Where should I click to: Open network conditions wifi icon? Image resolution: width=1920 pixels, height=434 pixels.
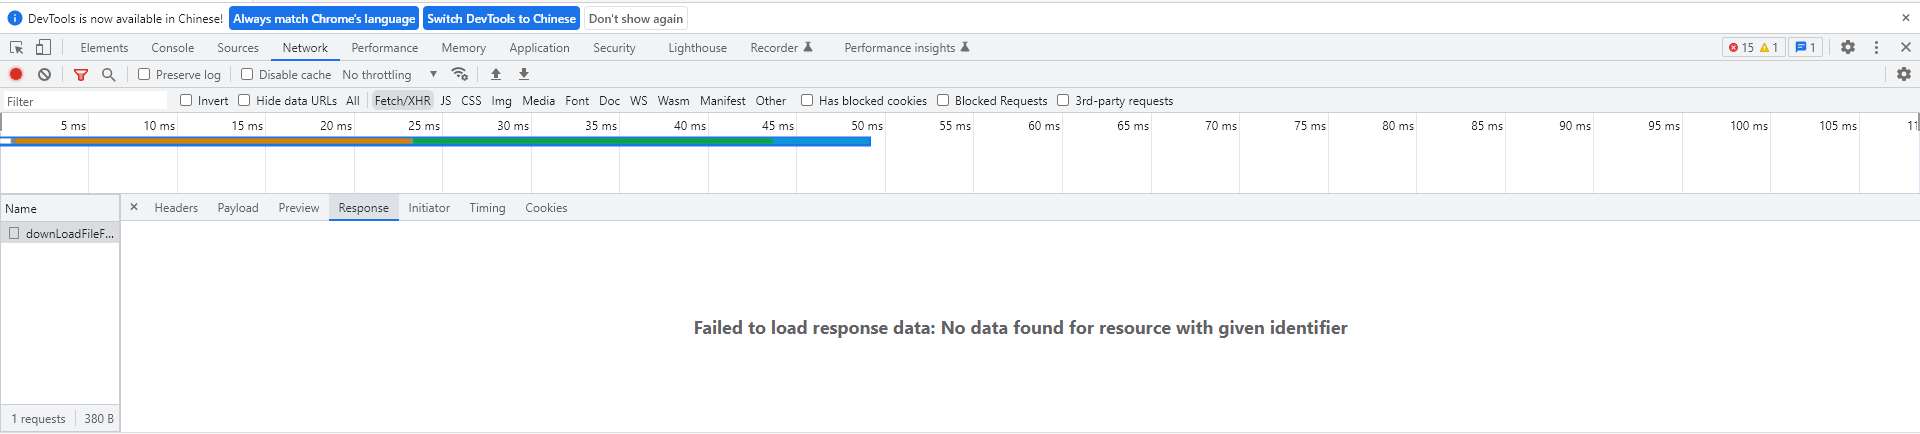pos(460,74)
